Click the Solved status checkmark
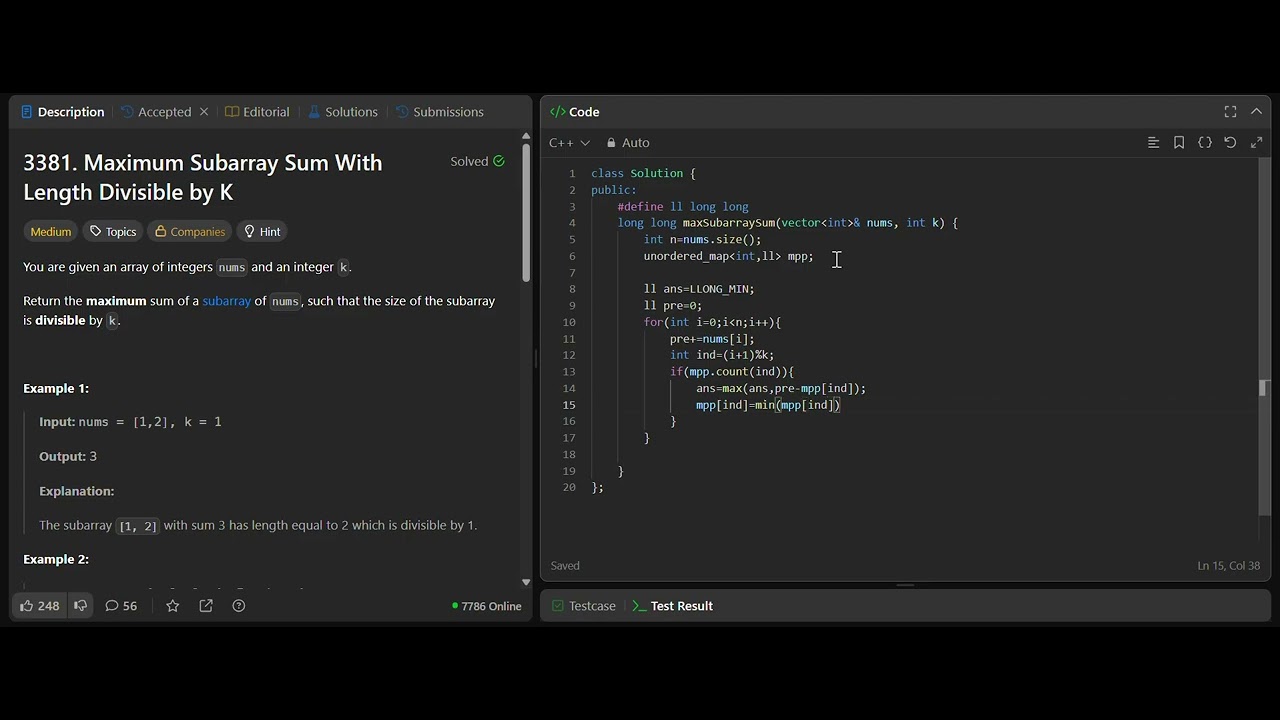Image resolution: width=1280 pixels, height=720 pixels. (x=499, y=161)
